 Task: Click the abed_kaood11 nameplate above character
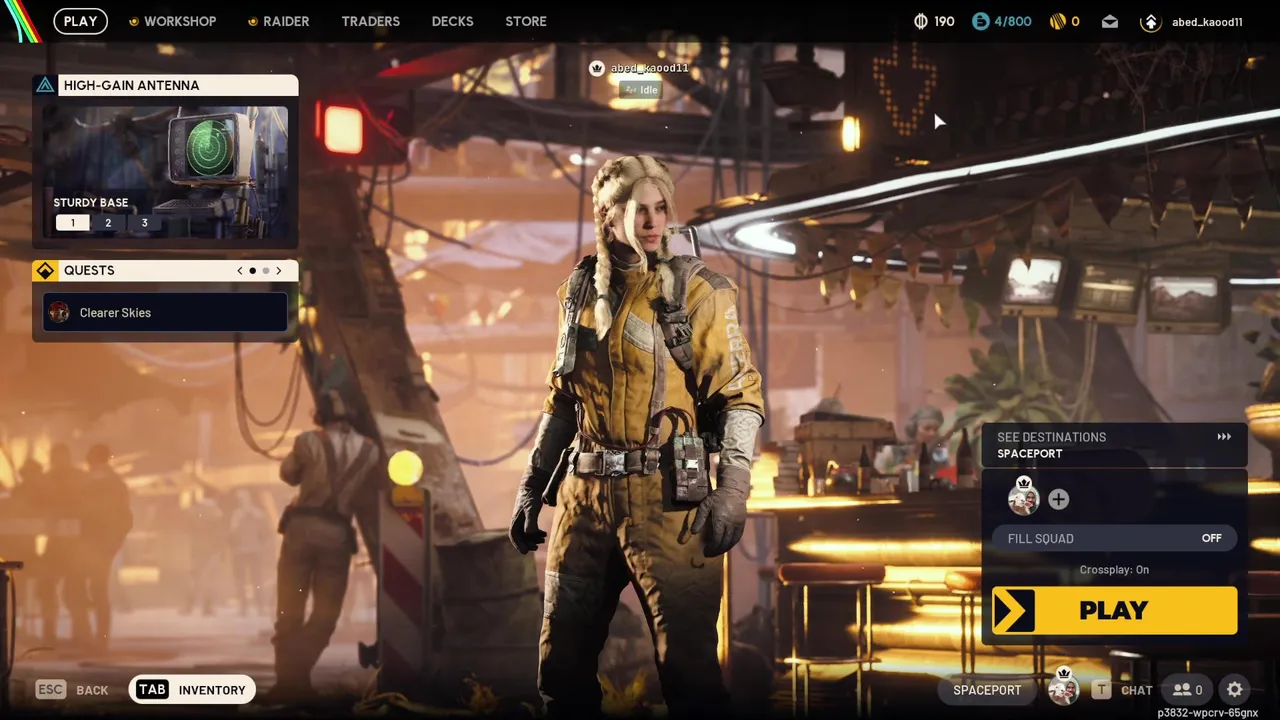click(x=650, y=68)
